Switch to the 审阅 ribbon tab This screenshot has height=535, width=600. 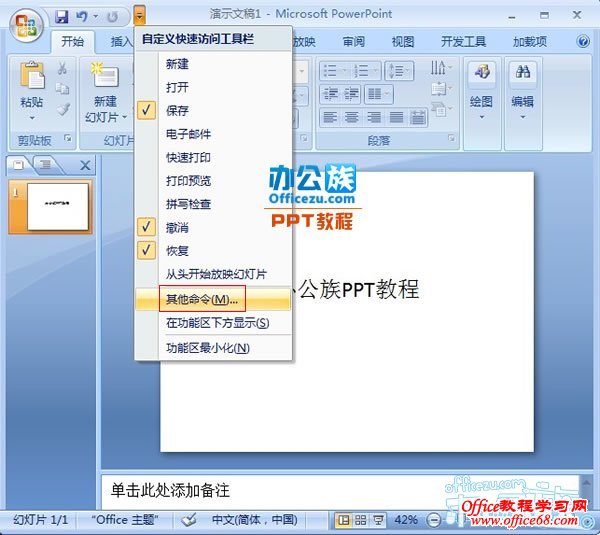click(x=353, y=41)
